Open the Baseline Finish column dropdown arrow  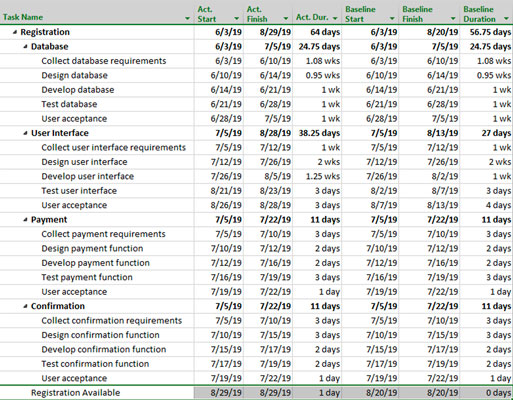pos(453,18)
